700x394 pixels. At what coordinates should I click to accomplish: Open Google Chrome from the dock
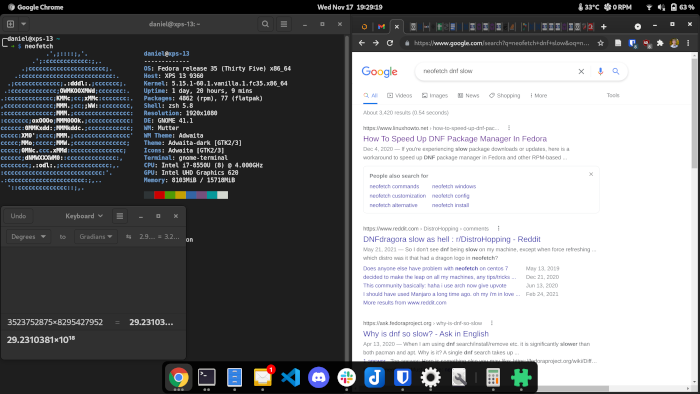point(178,377)
